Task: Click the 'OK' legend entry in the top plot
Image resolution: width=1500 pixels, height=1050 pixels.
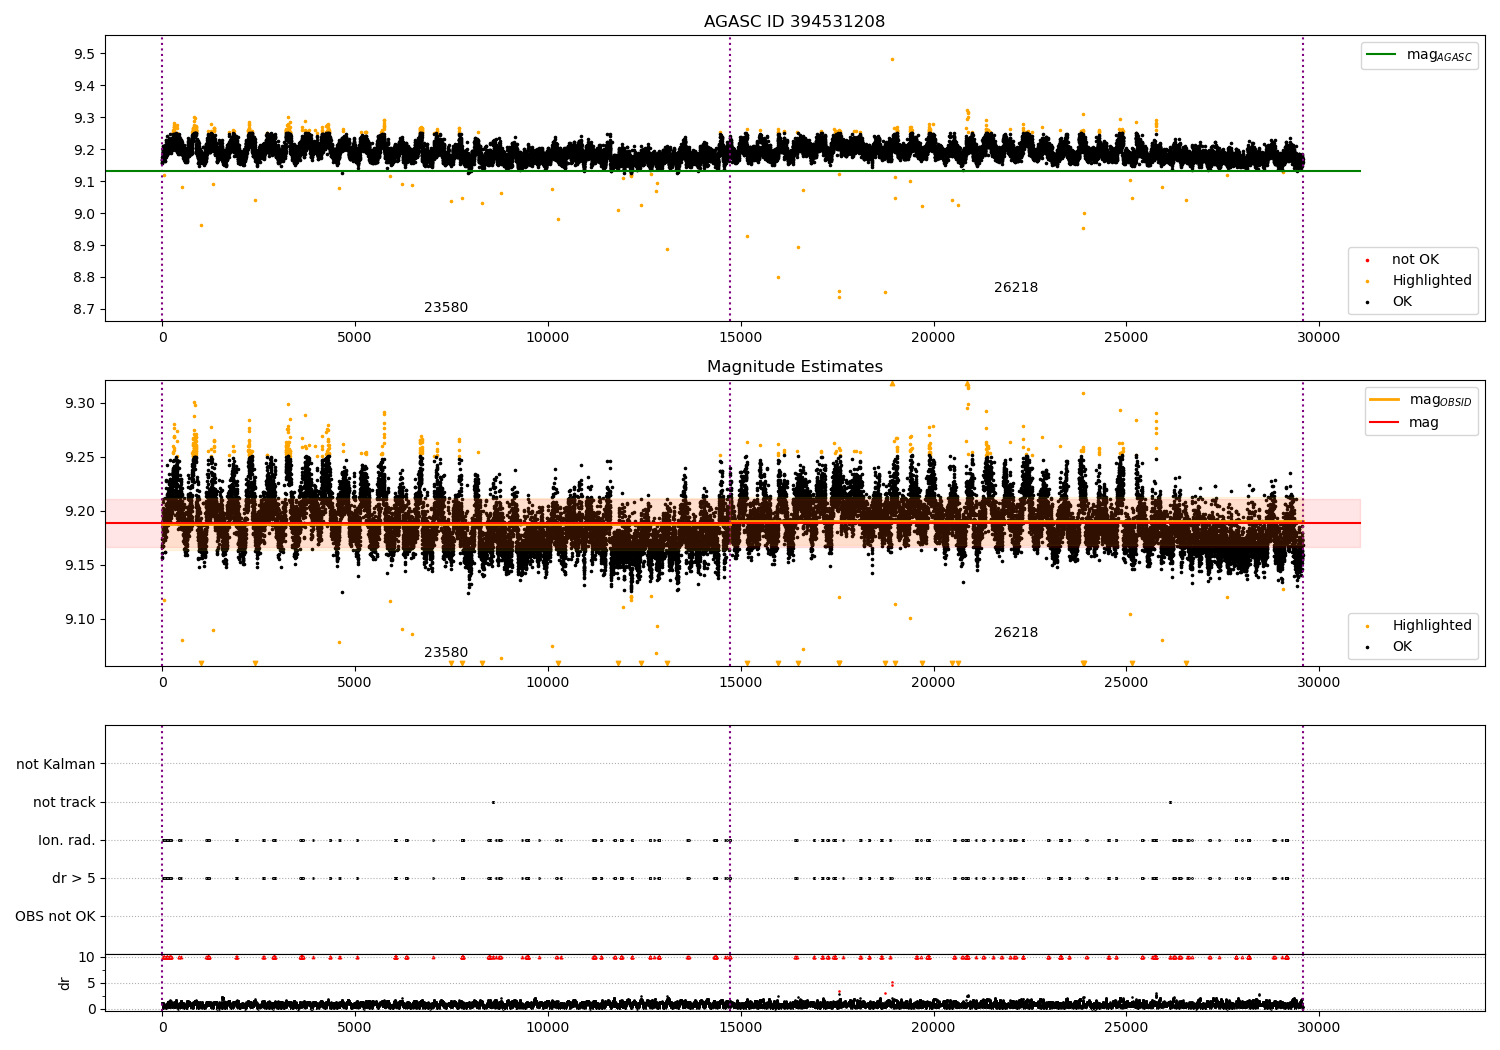Action: click(x=1402, y=302)
